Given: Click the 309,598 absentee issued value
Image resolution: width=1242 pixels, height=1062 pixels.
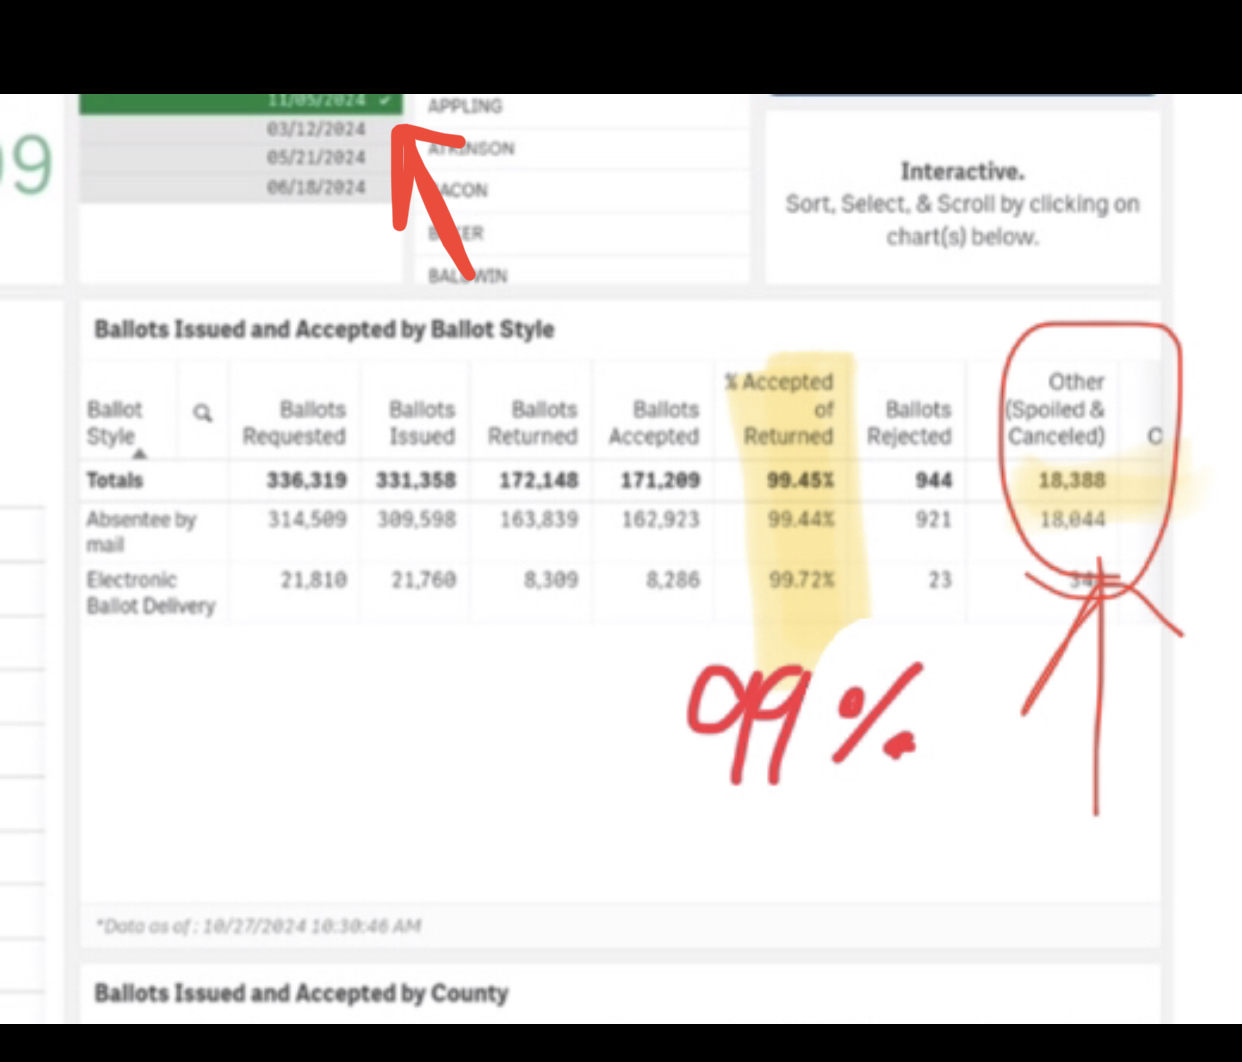Looking at the screenshot, I should click(x=416, y=519).
